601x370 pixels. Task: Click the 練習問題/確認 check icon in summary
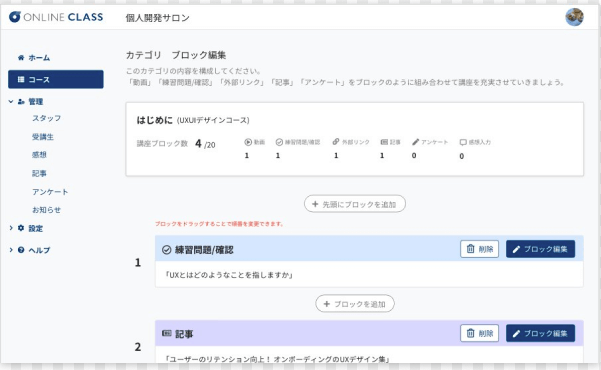[x=279, y=142]
